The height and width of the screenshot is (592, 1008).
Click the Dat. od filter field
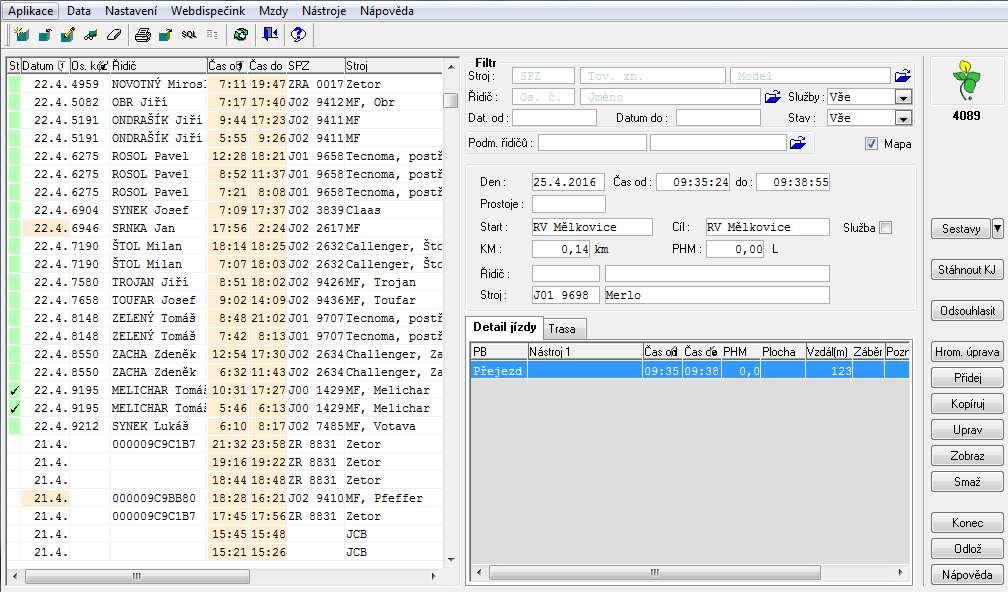[x=554, y=118]
